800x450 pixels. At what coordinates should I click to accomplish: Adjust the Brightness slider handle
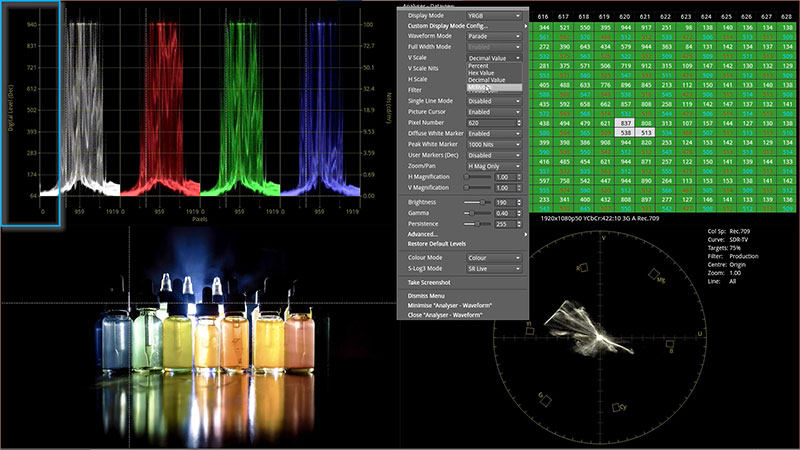coord(481,202)
